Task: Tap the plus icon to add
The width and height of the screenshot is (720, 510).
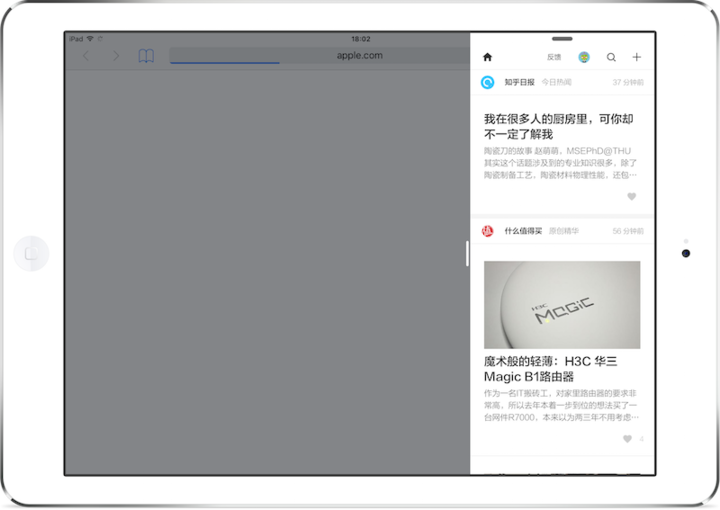Action: point(637,57)
